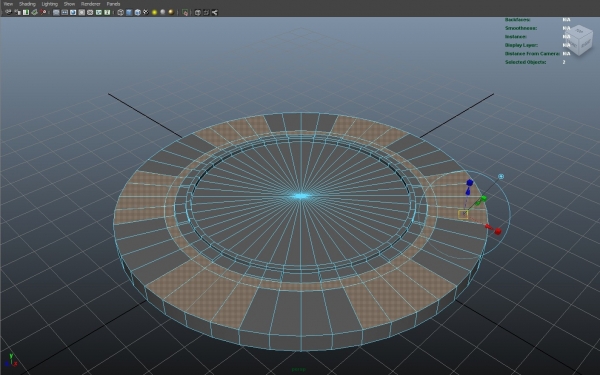Screen dimensions: 600x375
Task: Open the Shading menu
Action: pos(27,4)
